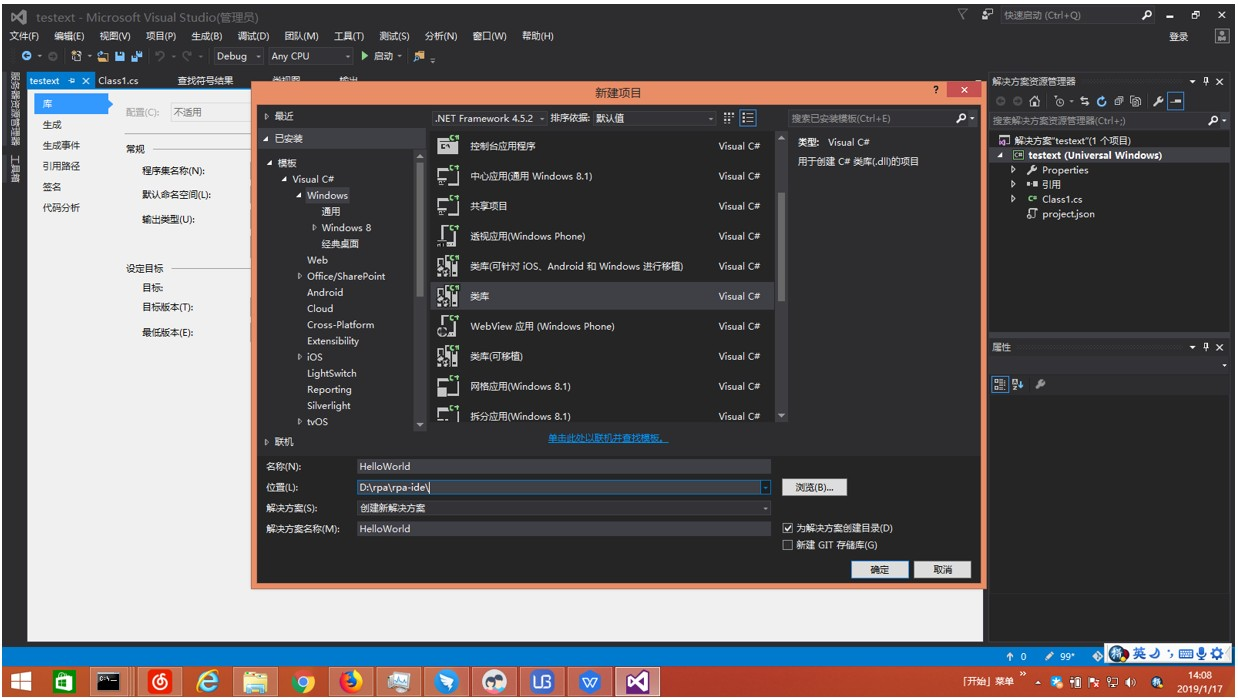The width and height of the screenshot is (1238, 698).
Task: Expand the Windows 8 template node
Action: tap(314, 228)
